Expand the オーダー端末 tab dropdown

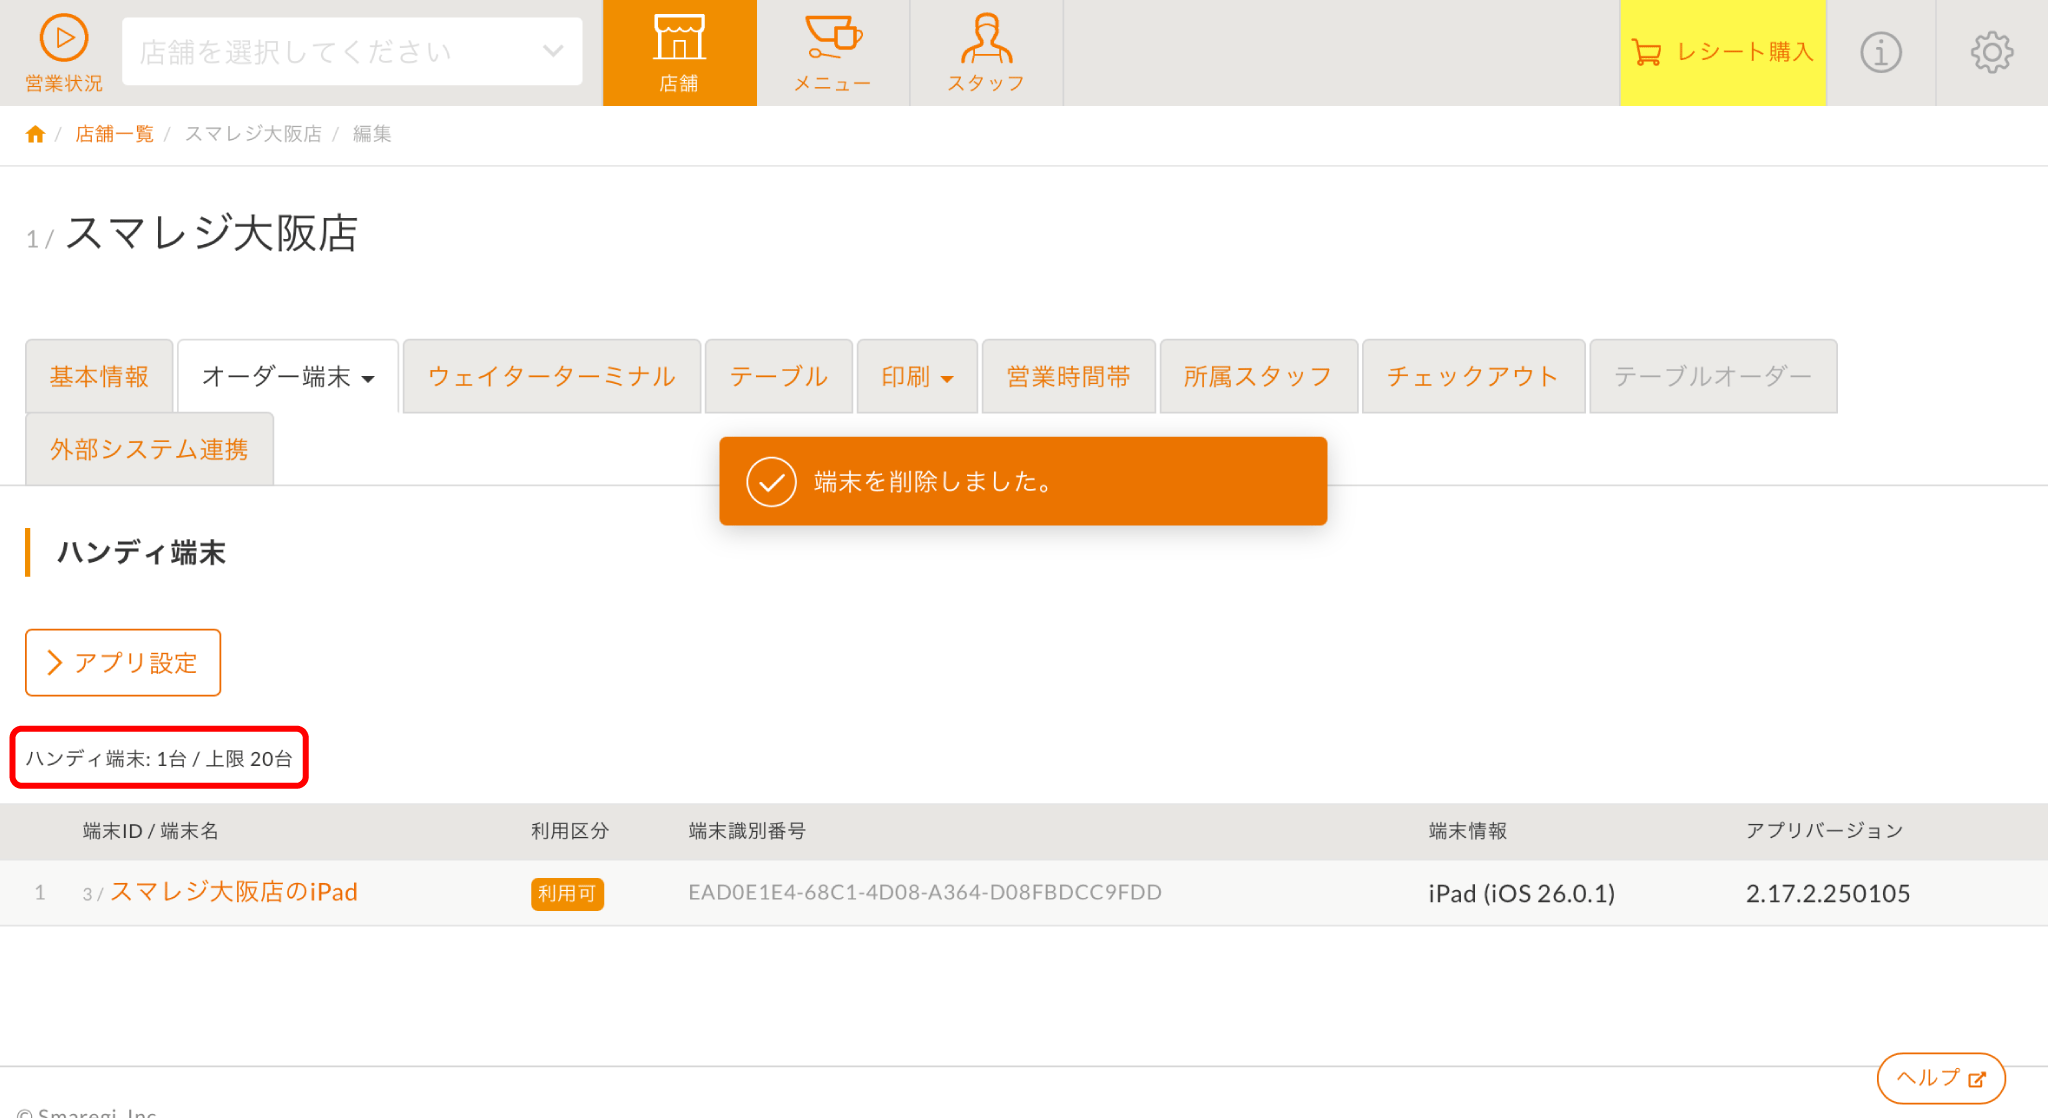click(288, 377)
